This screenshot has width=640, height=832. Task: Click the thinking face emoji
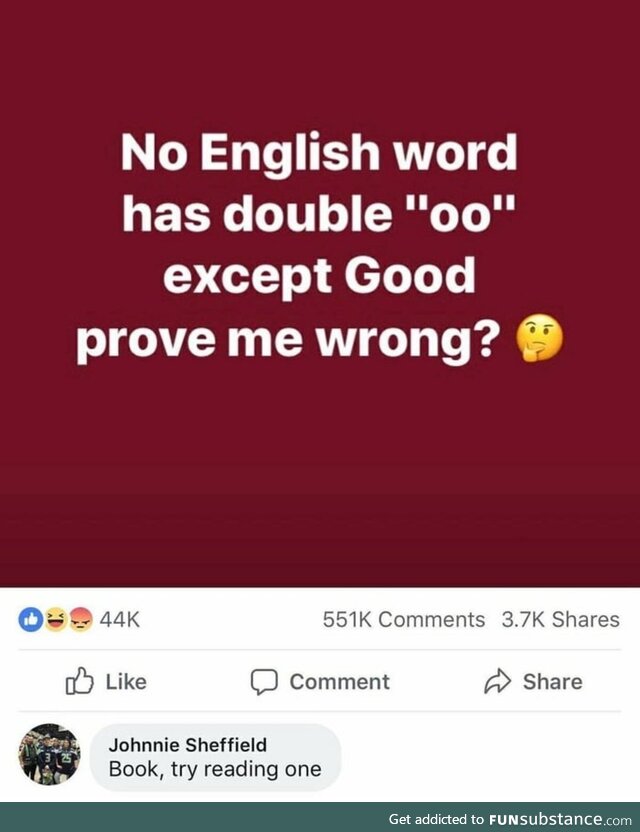coord(540,338)
